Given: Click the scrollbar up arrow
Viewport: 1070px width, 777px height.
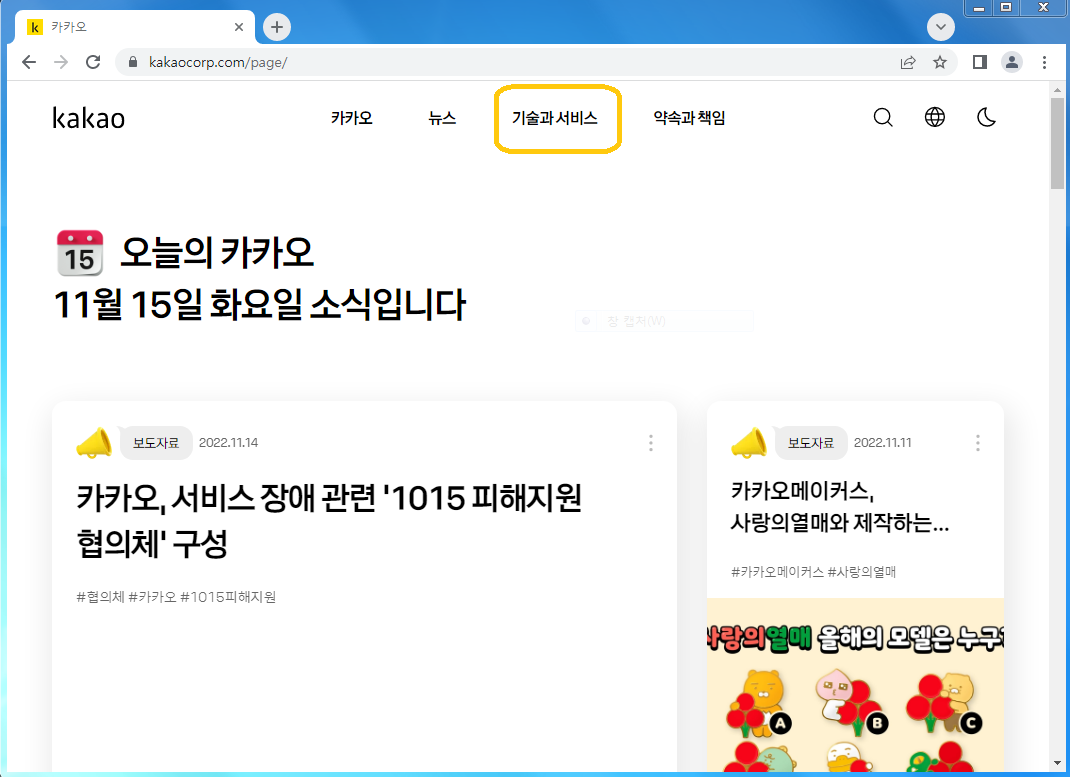Looking at the screenshot, I should [x=1057, y=89].
